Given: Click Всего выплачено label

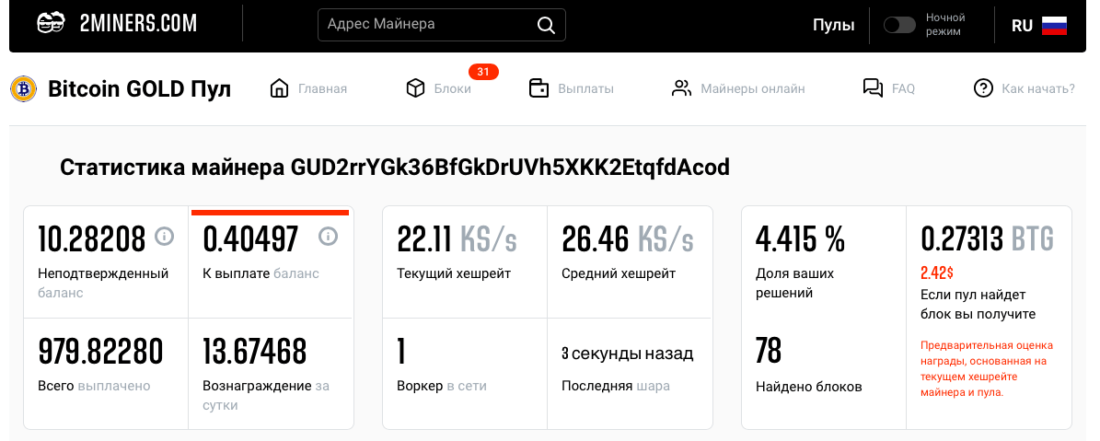Looking at the screenshot, I should (x=94, y=386).
